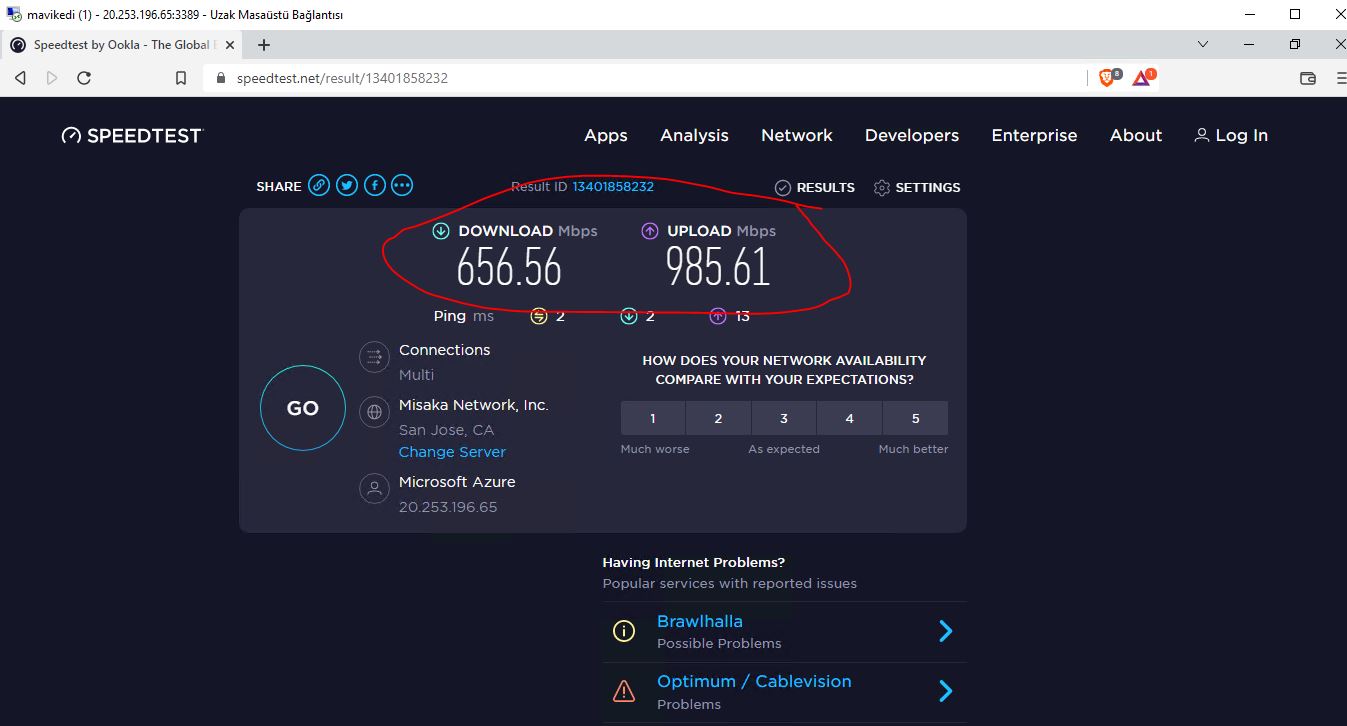Reload the page
The image size is (1347, 726).
click(x=84, y=78)
